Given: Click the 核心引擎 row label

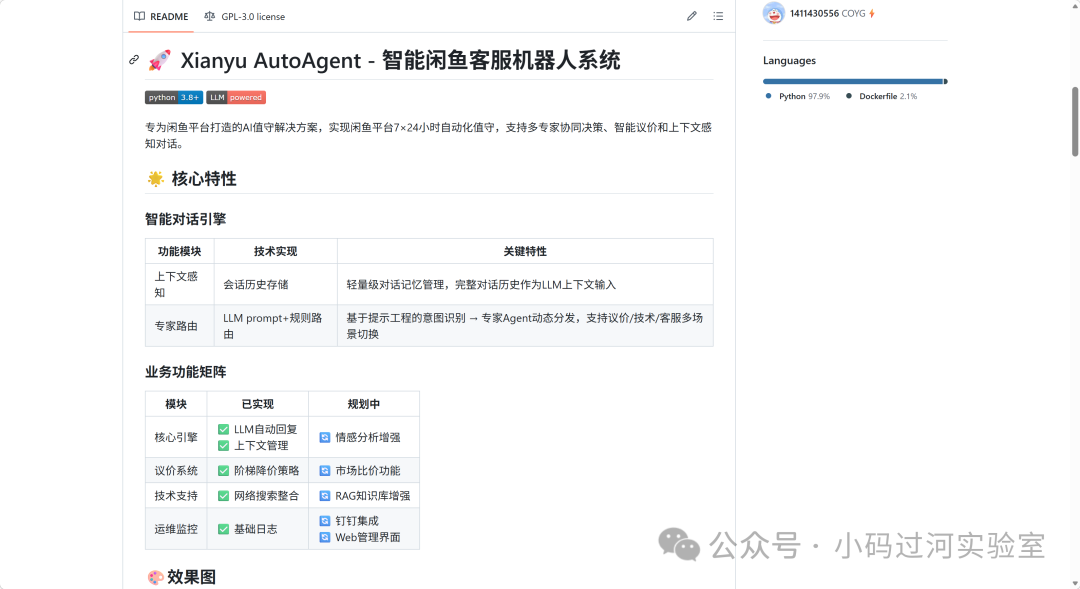Looking at the screenshot, I should pyautogui.click(x=176, y=437).
